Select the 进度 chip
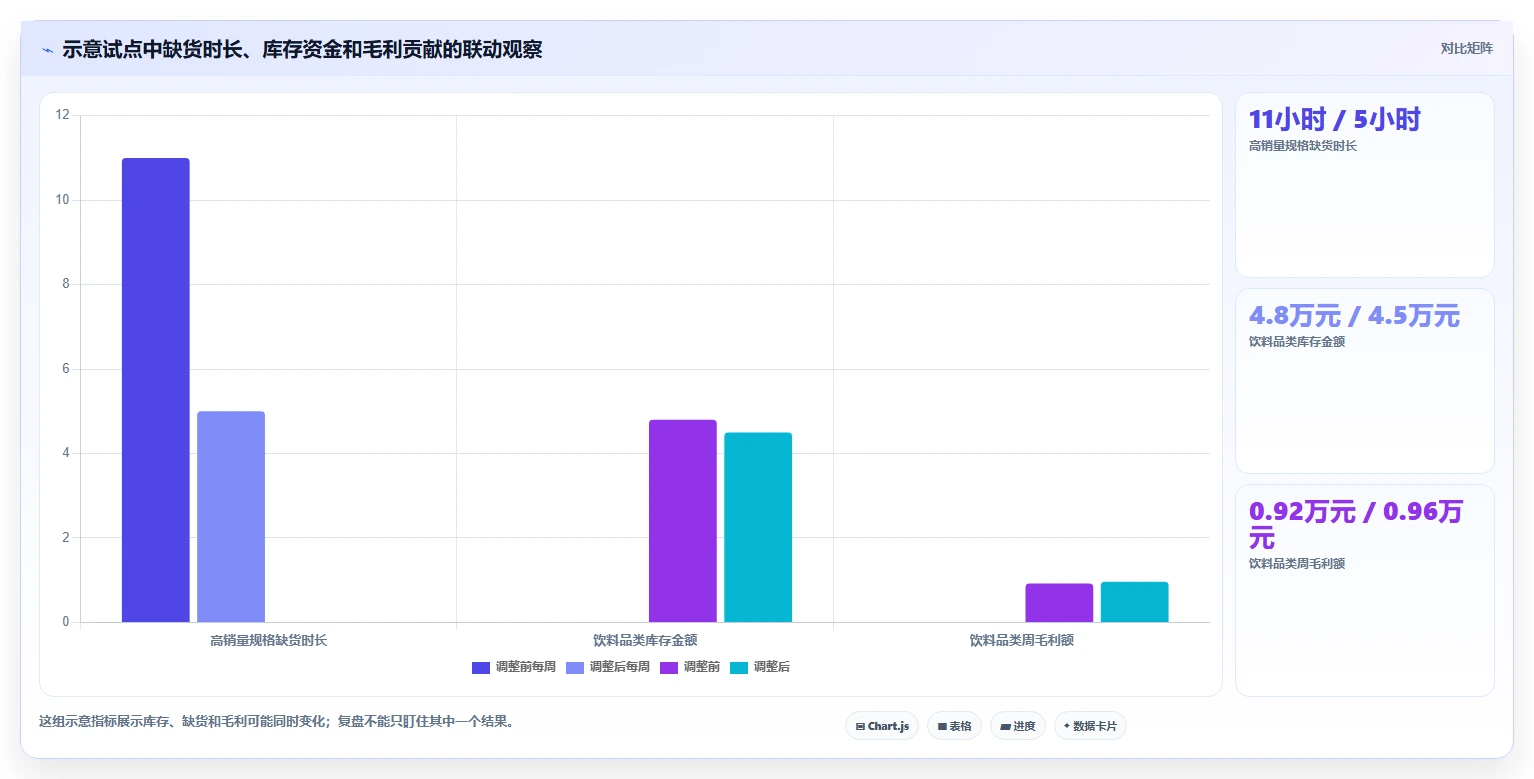This screenshot has width=1534, height=779. (1017, 726)
